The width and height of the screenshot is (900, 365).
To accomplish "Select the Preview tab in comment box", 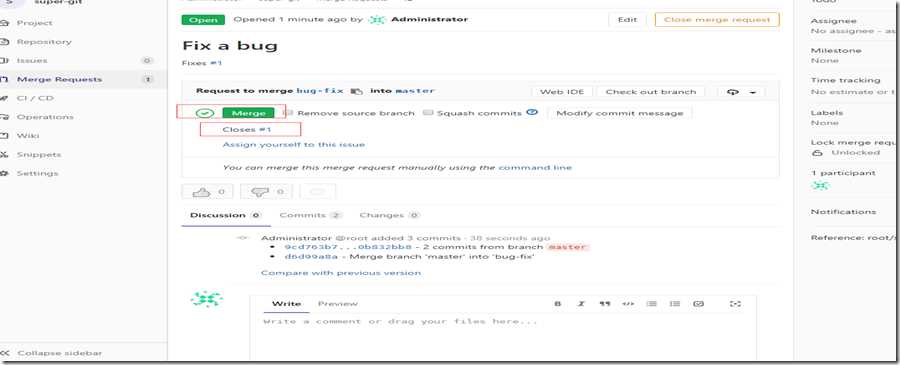I will pyautogui.click(x=338, y=304).
